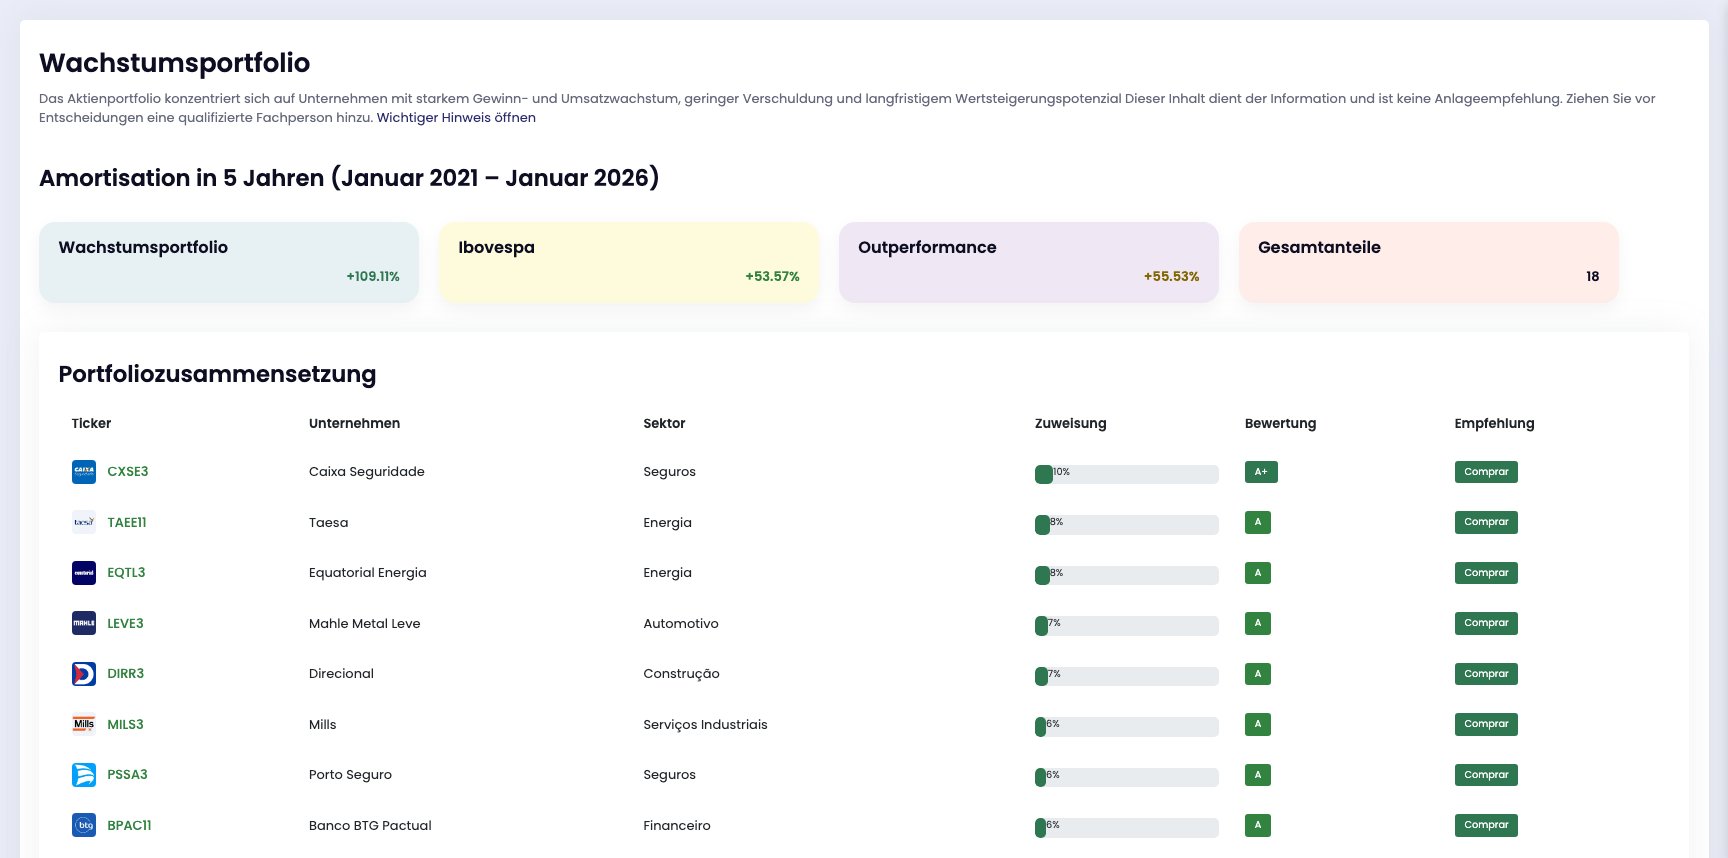
Task: Click Comprar button for Mahle Metal Leve
Action: [x=1486, y=623]
